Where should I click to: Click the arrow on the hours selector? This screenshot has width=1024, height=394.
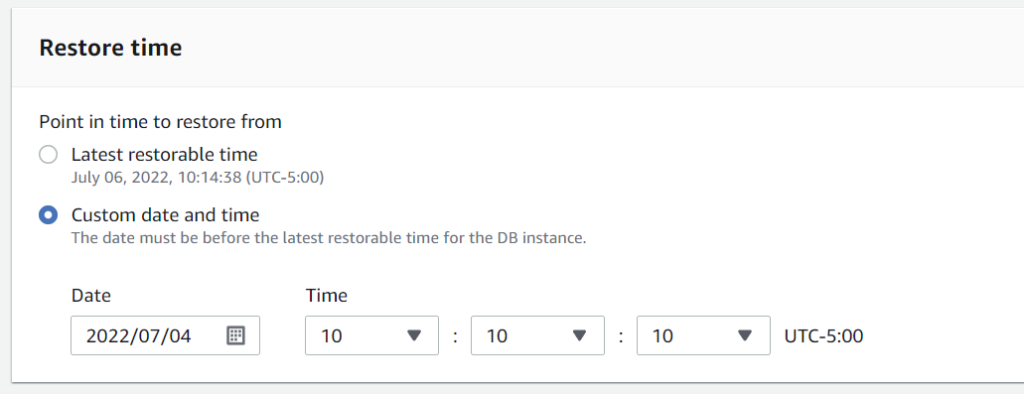pyautogui.click(x=413, y=336)
